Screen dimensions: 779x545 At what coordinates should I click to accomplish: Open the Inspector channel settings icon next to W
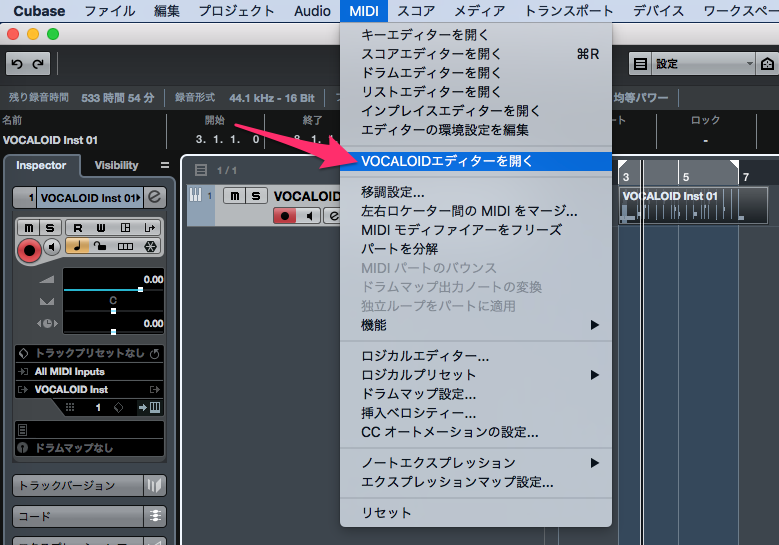[125, 228]
